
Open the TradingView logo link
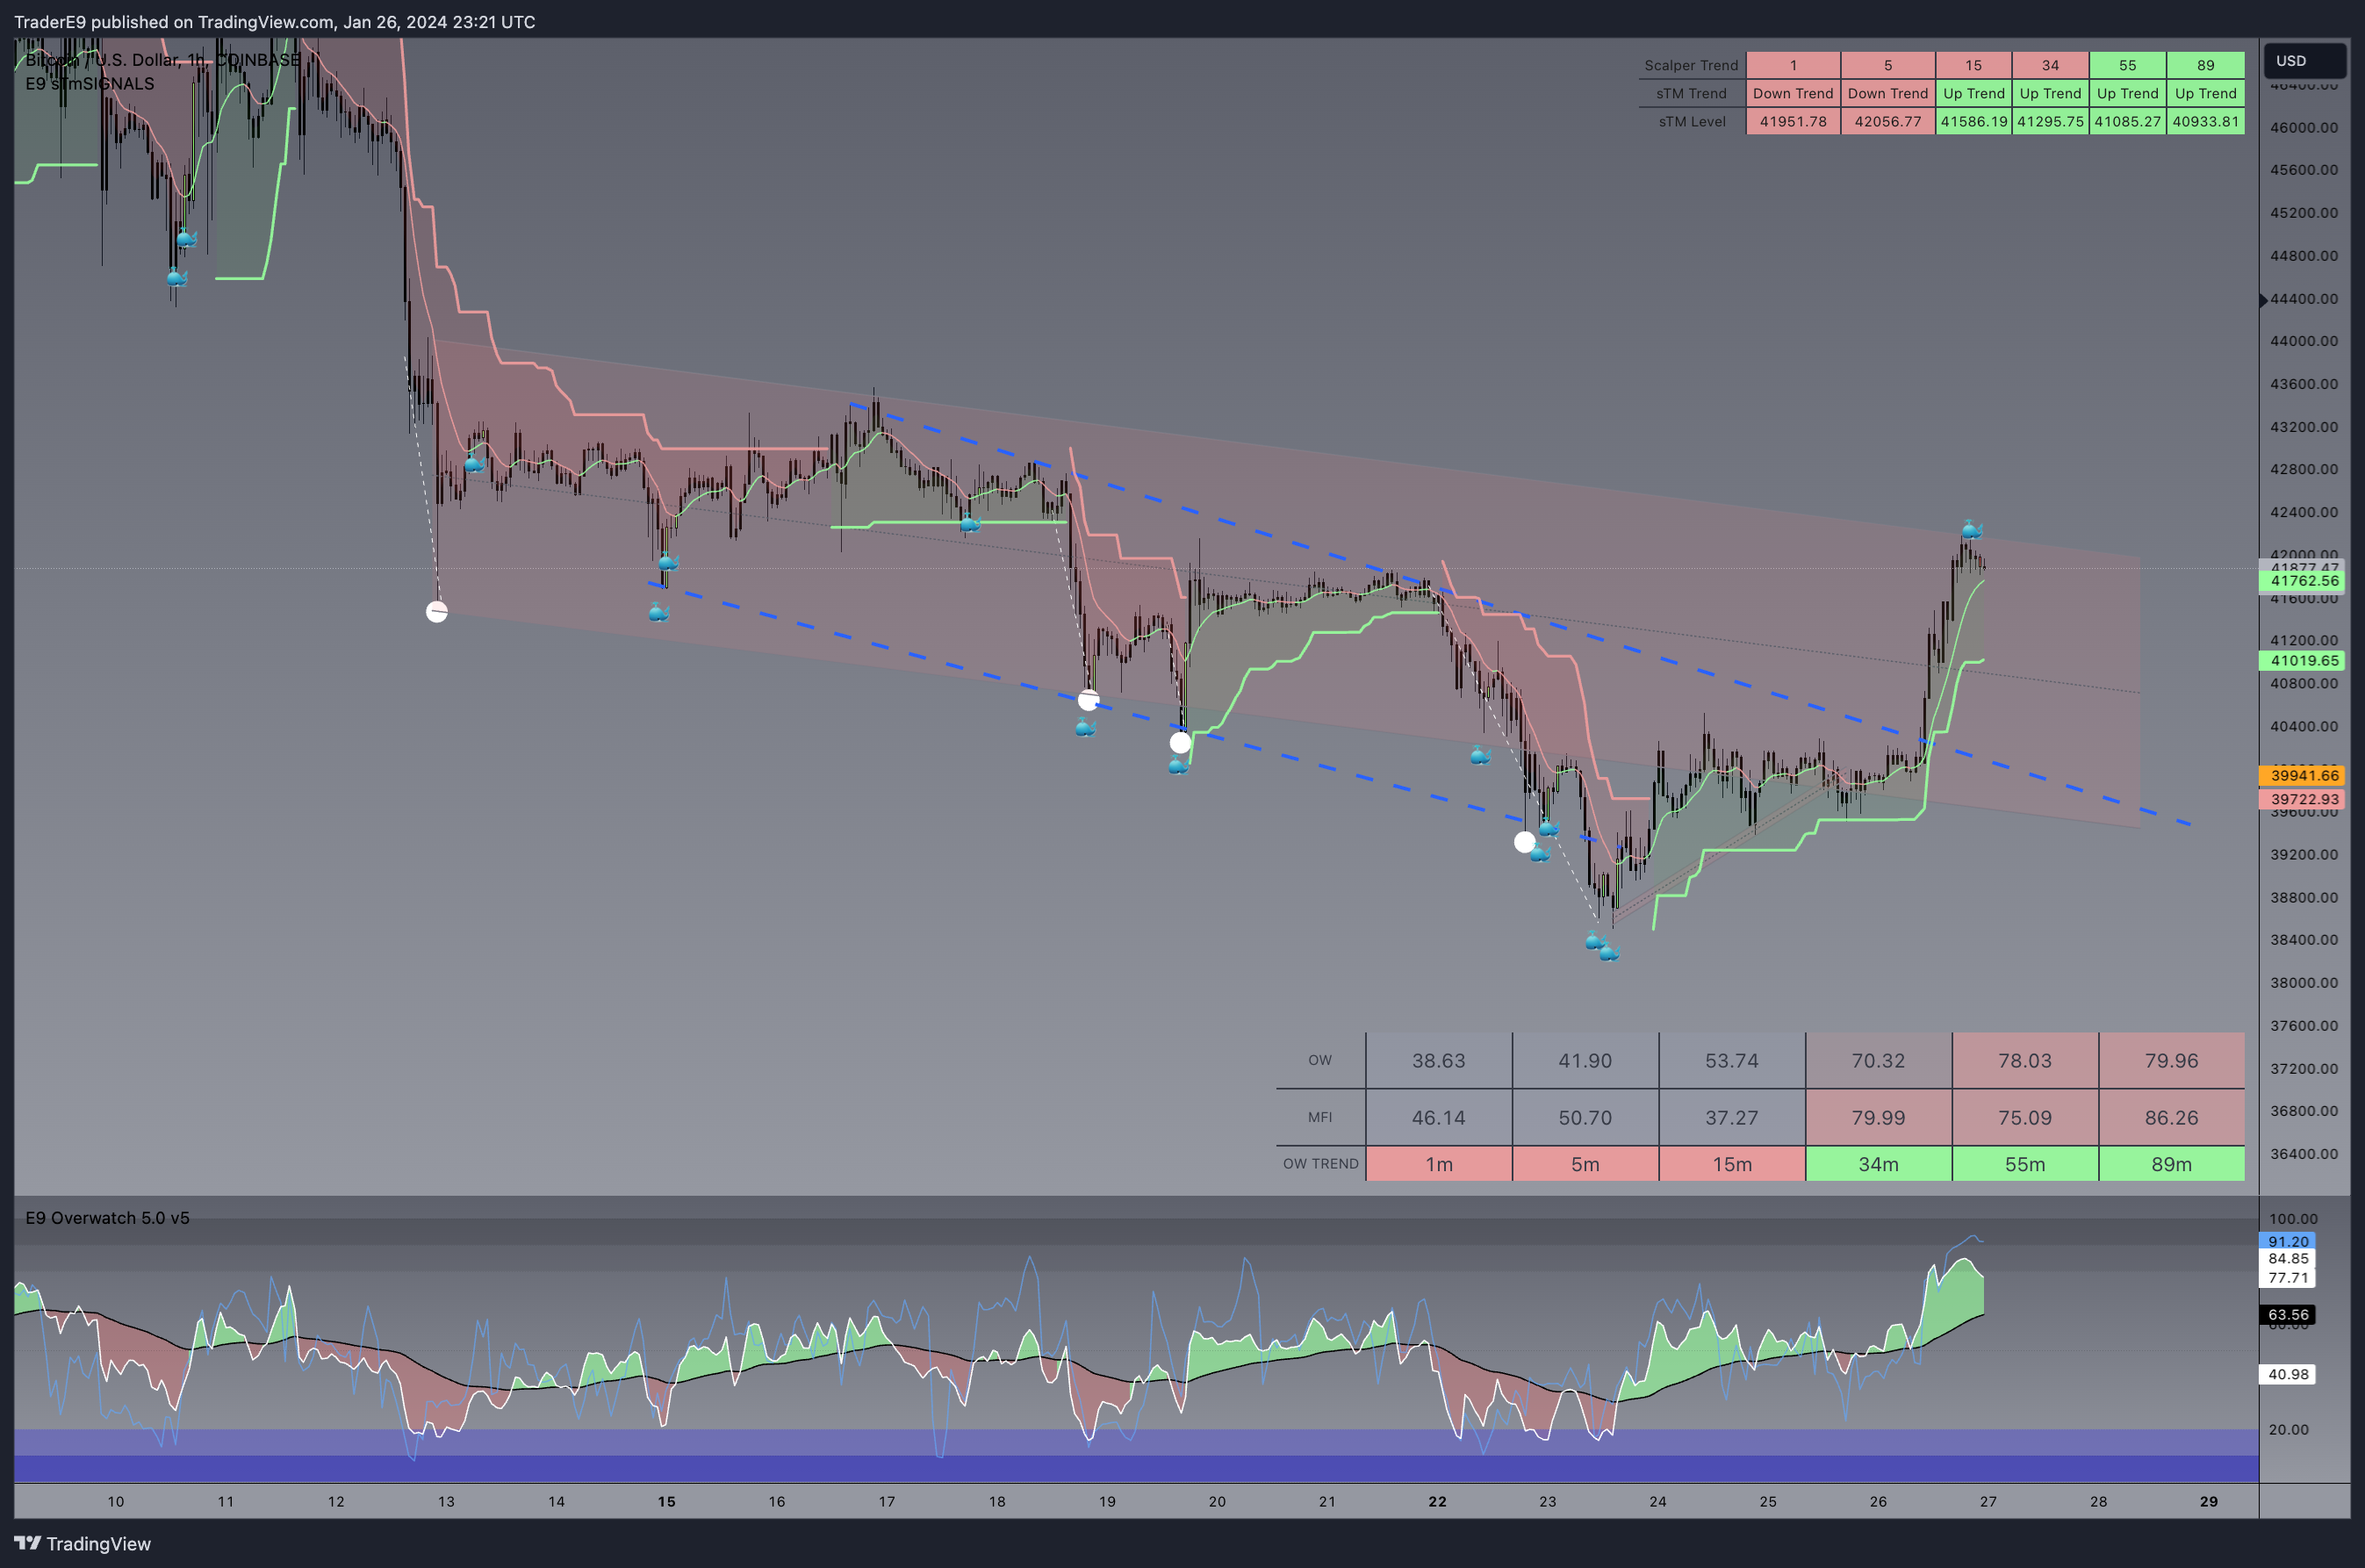pos(82,1543)
